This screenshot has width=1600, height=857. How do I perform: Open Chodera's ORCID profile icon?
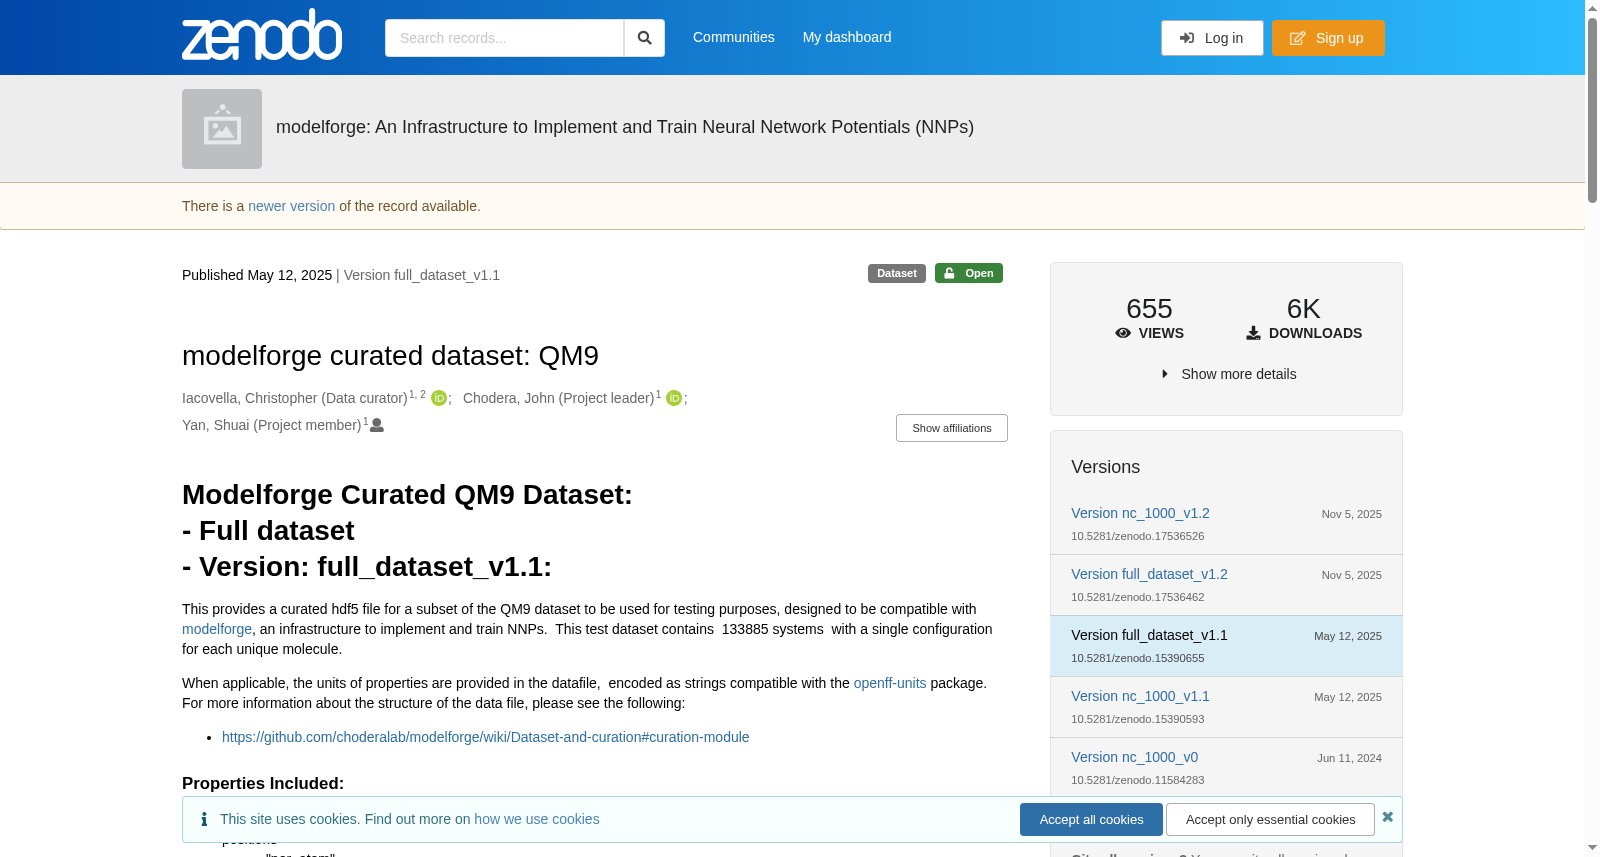click(674, 398)
